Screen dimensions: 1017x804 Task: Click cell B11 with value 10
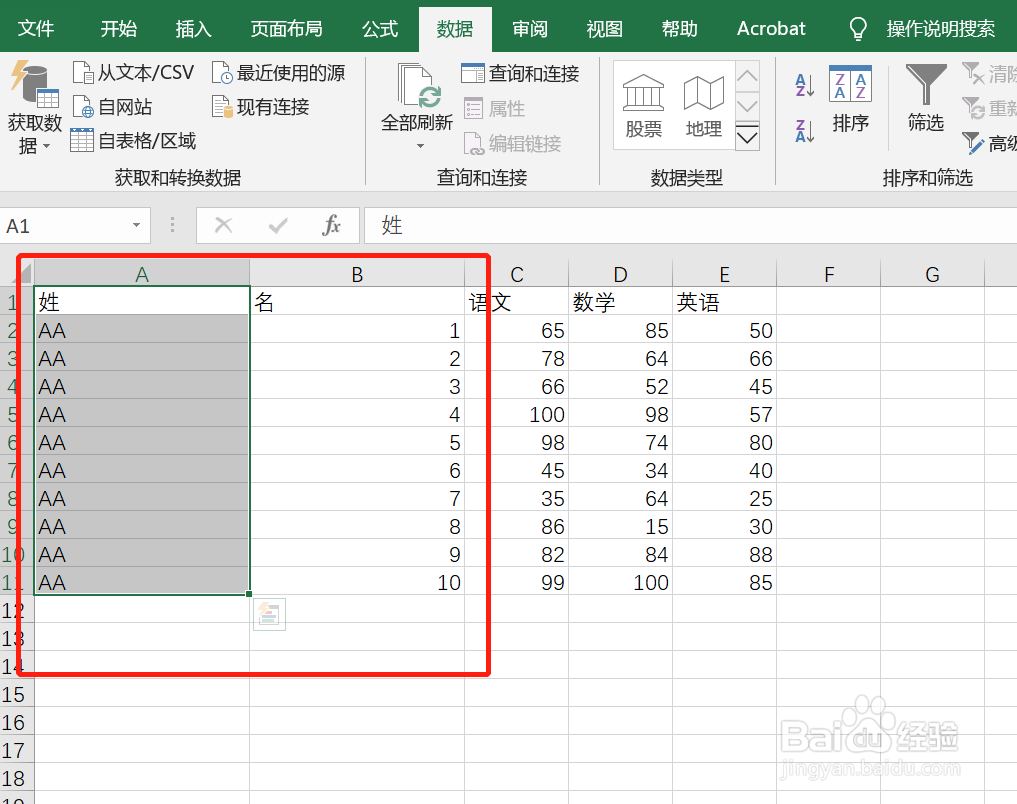(357, 582)
